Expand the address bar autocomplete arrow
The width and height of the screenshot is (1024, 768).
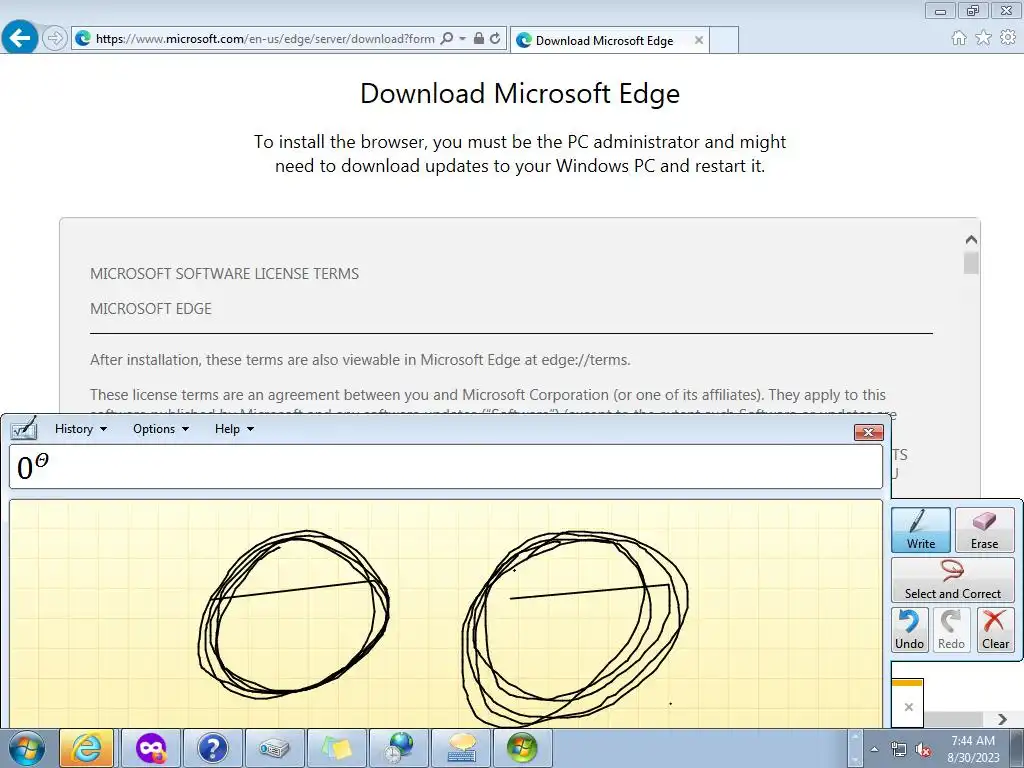click(462, 39)
